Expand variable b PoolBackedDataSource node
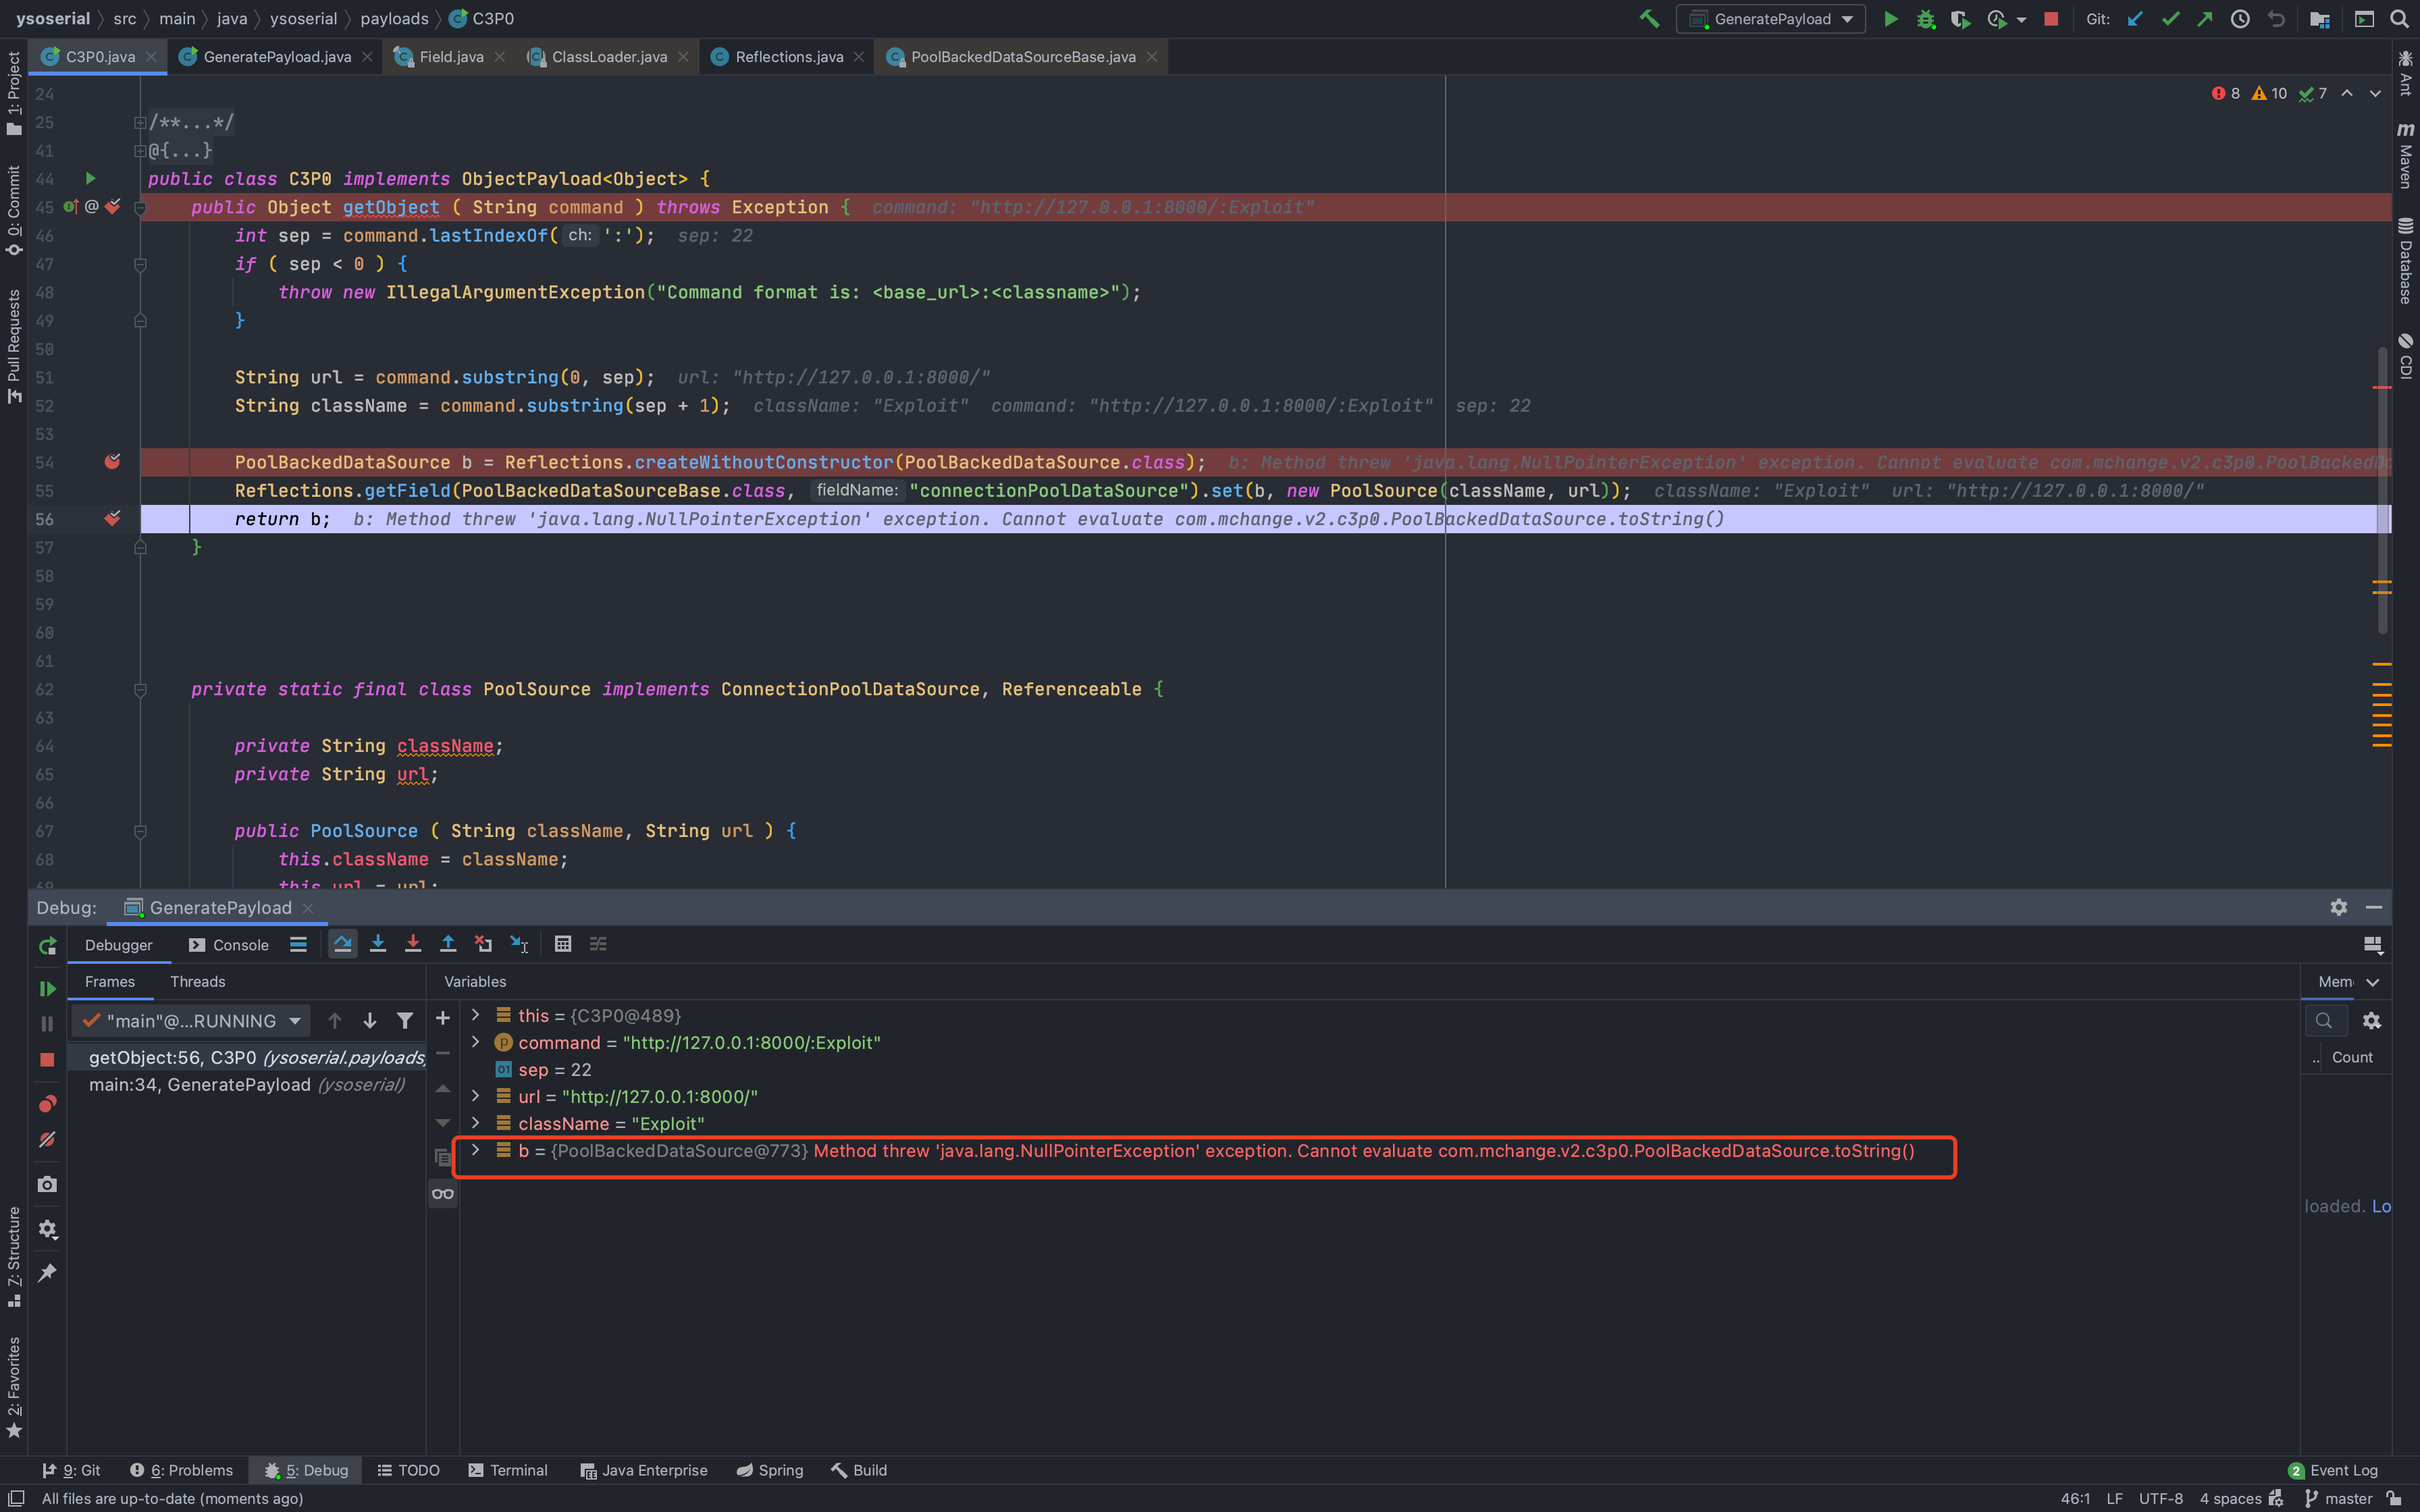This screenshot has height=1512, width=2420. point(476,1150)
